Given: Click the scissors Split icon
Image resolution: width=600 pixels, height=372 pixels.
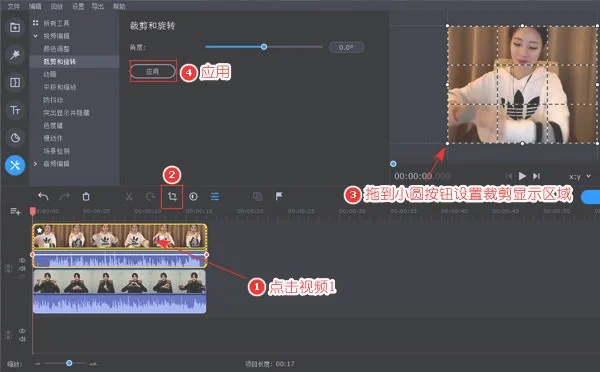Looking at the screenshot, I should pos(129,197).
